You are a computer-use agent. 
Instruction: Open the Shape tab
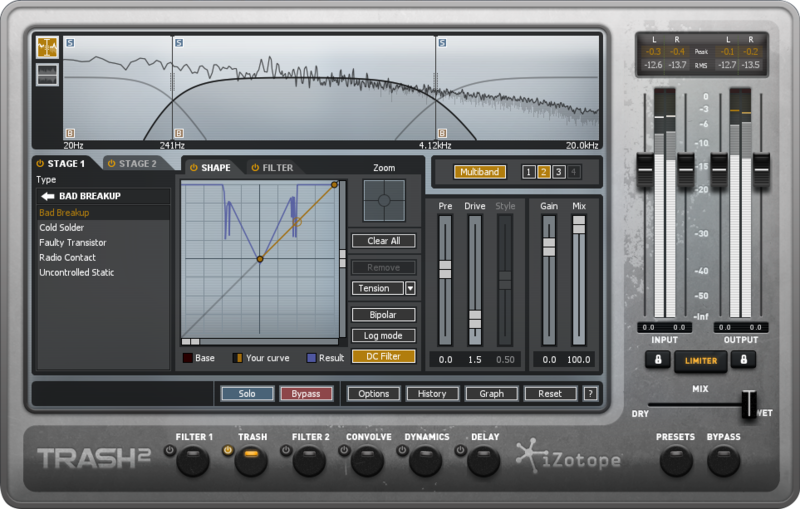(x=210, y=168)
